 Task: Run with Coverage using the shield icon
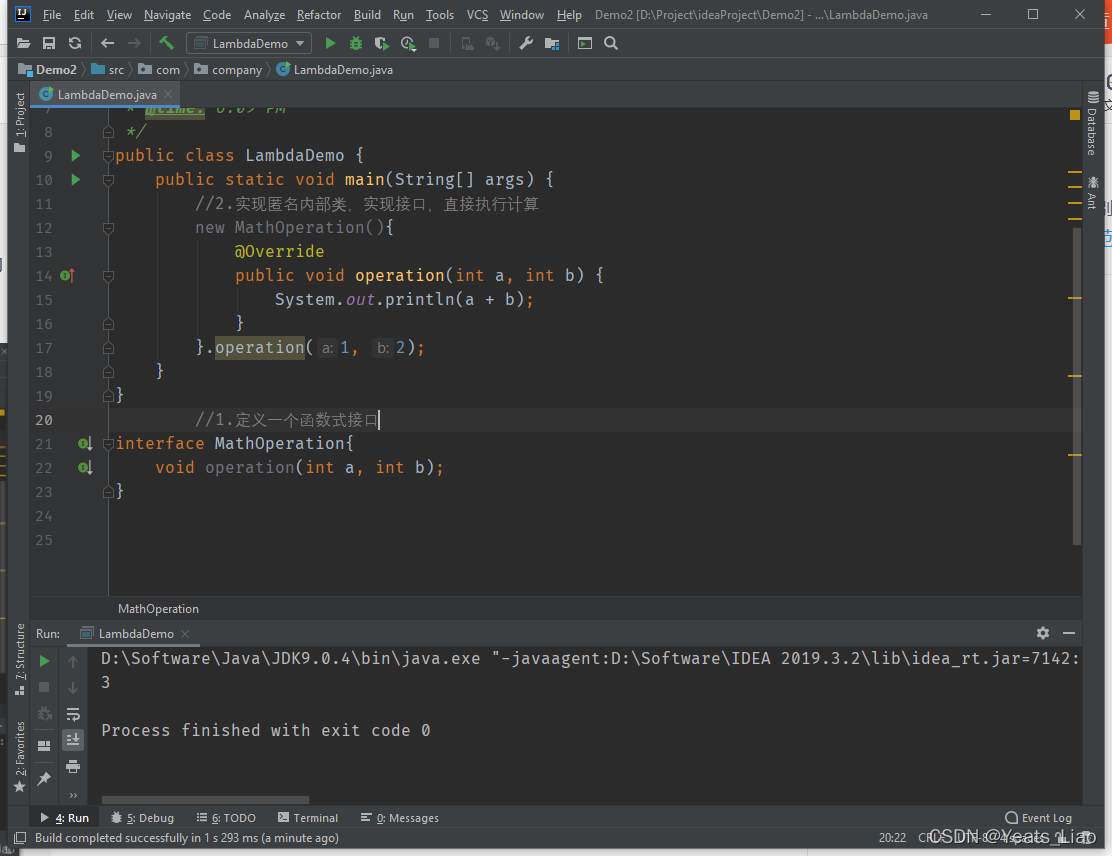click(382, 43)
